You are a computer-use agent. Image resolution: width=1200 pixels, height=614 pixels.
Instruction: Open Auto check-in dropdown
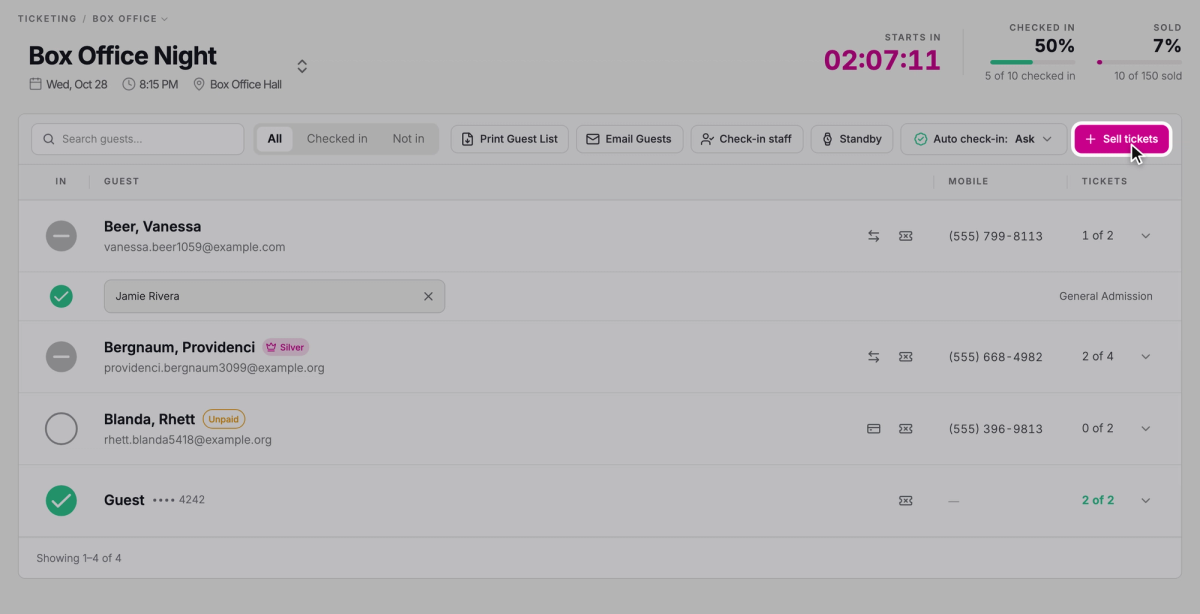pos(983,139)
